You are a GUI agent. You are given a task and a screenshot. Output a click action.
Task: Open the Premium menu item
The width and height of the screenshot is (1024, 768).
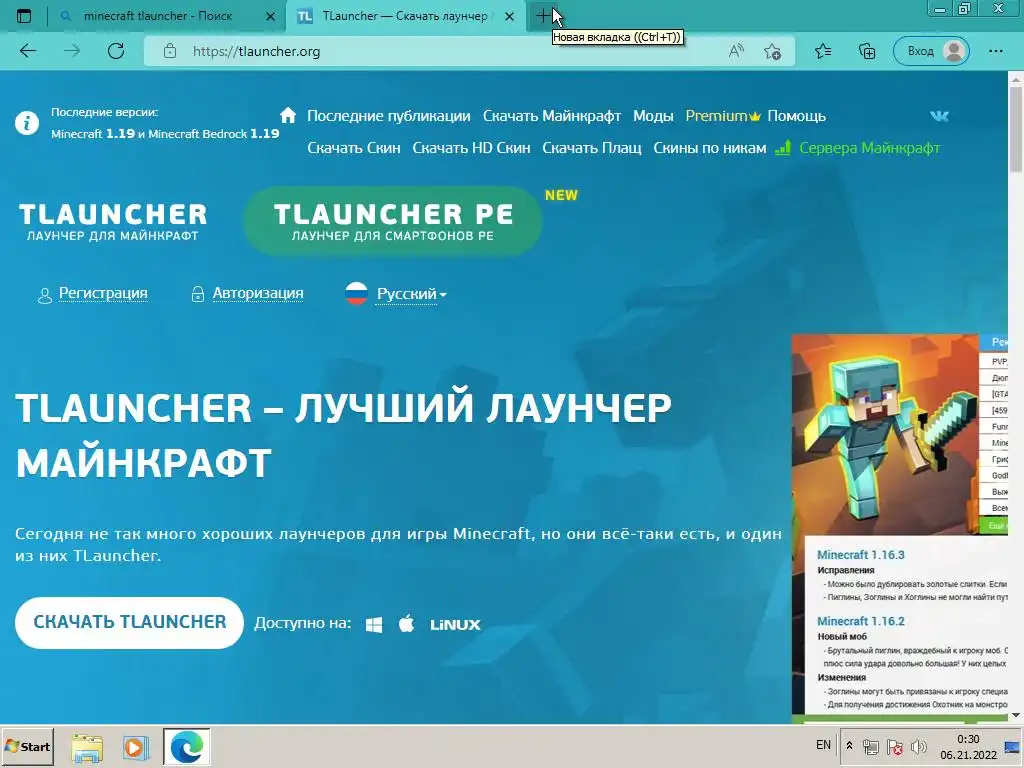pos(723,116)
